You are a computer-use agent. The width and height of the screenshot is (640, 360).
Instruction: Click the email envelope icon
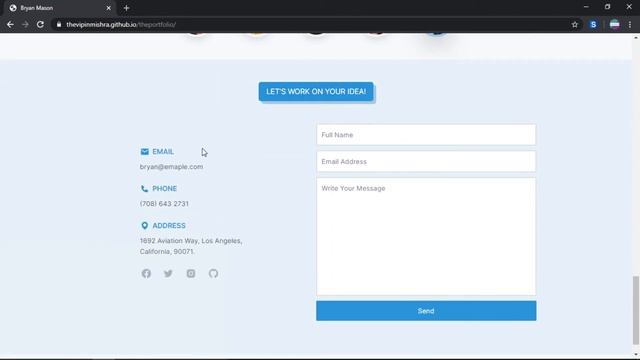point(144,152)
